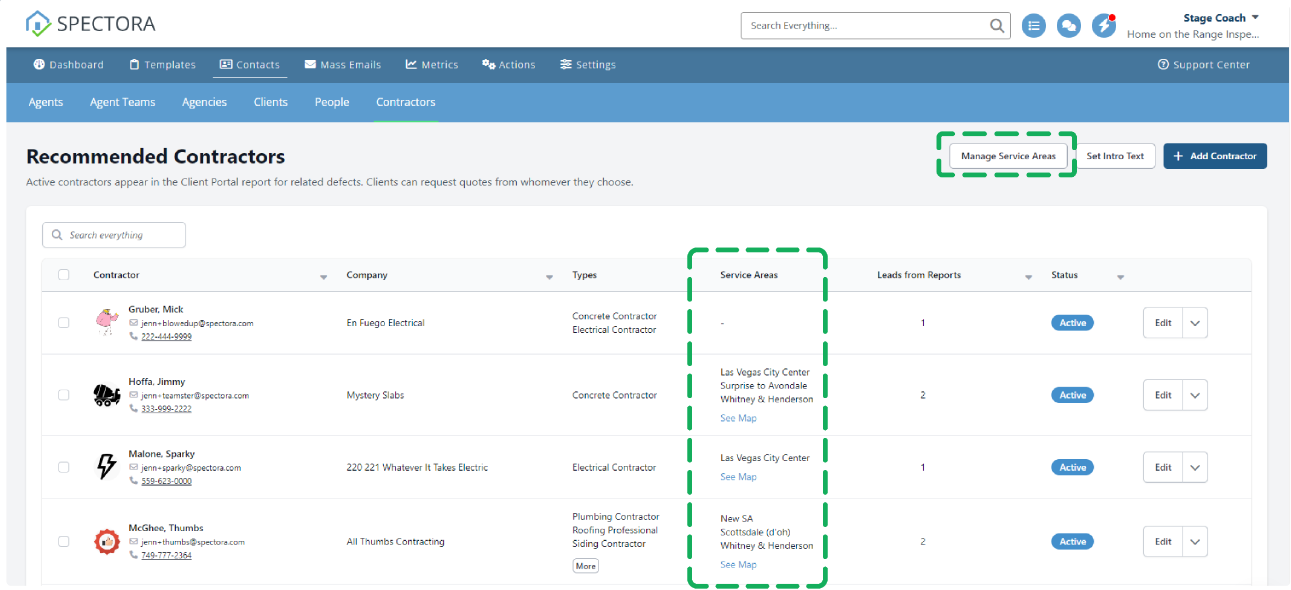Open the task list icon in the header
Screen dimensions: 1291x590
(x=1034, y=26)
